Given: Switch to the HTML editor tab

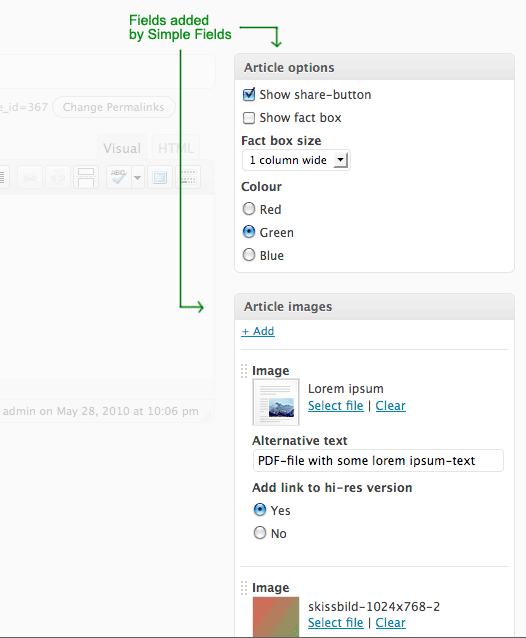Looking at the screenshot, I should click(x=176, y=148).
